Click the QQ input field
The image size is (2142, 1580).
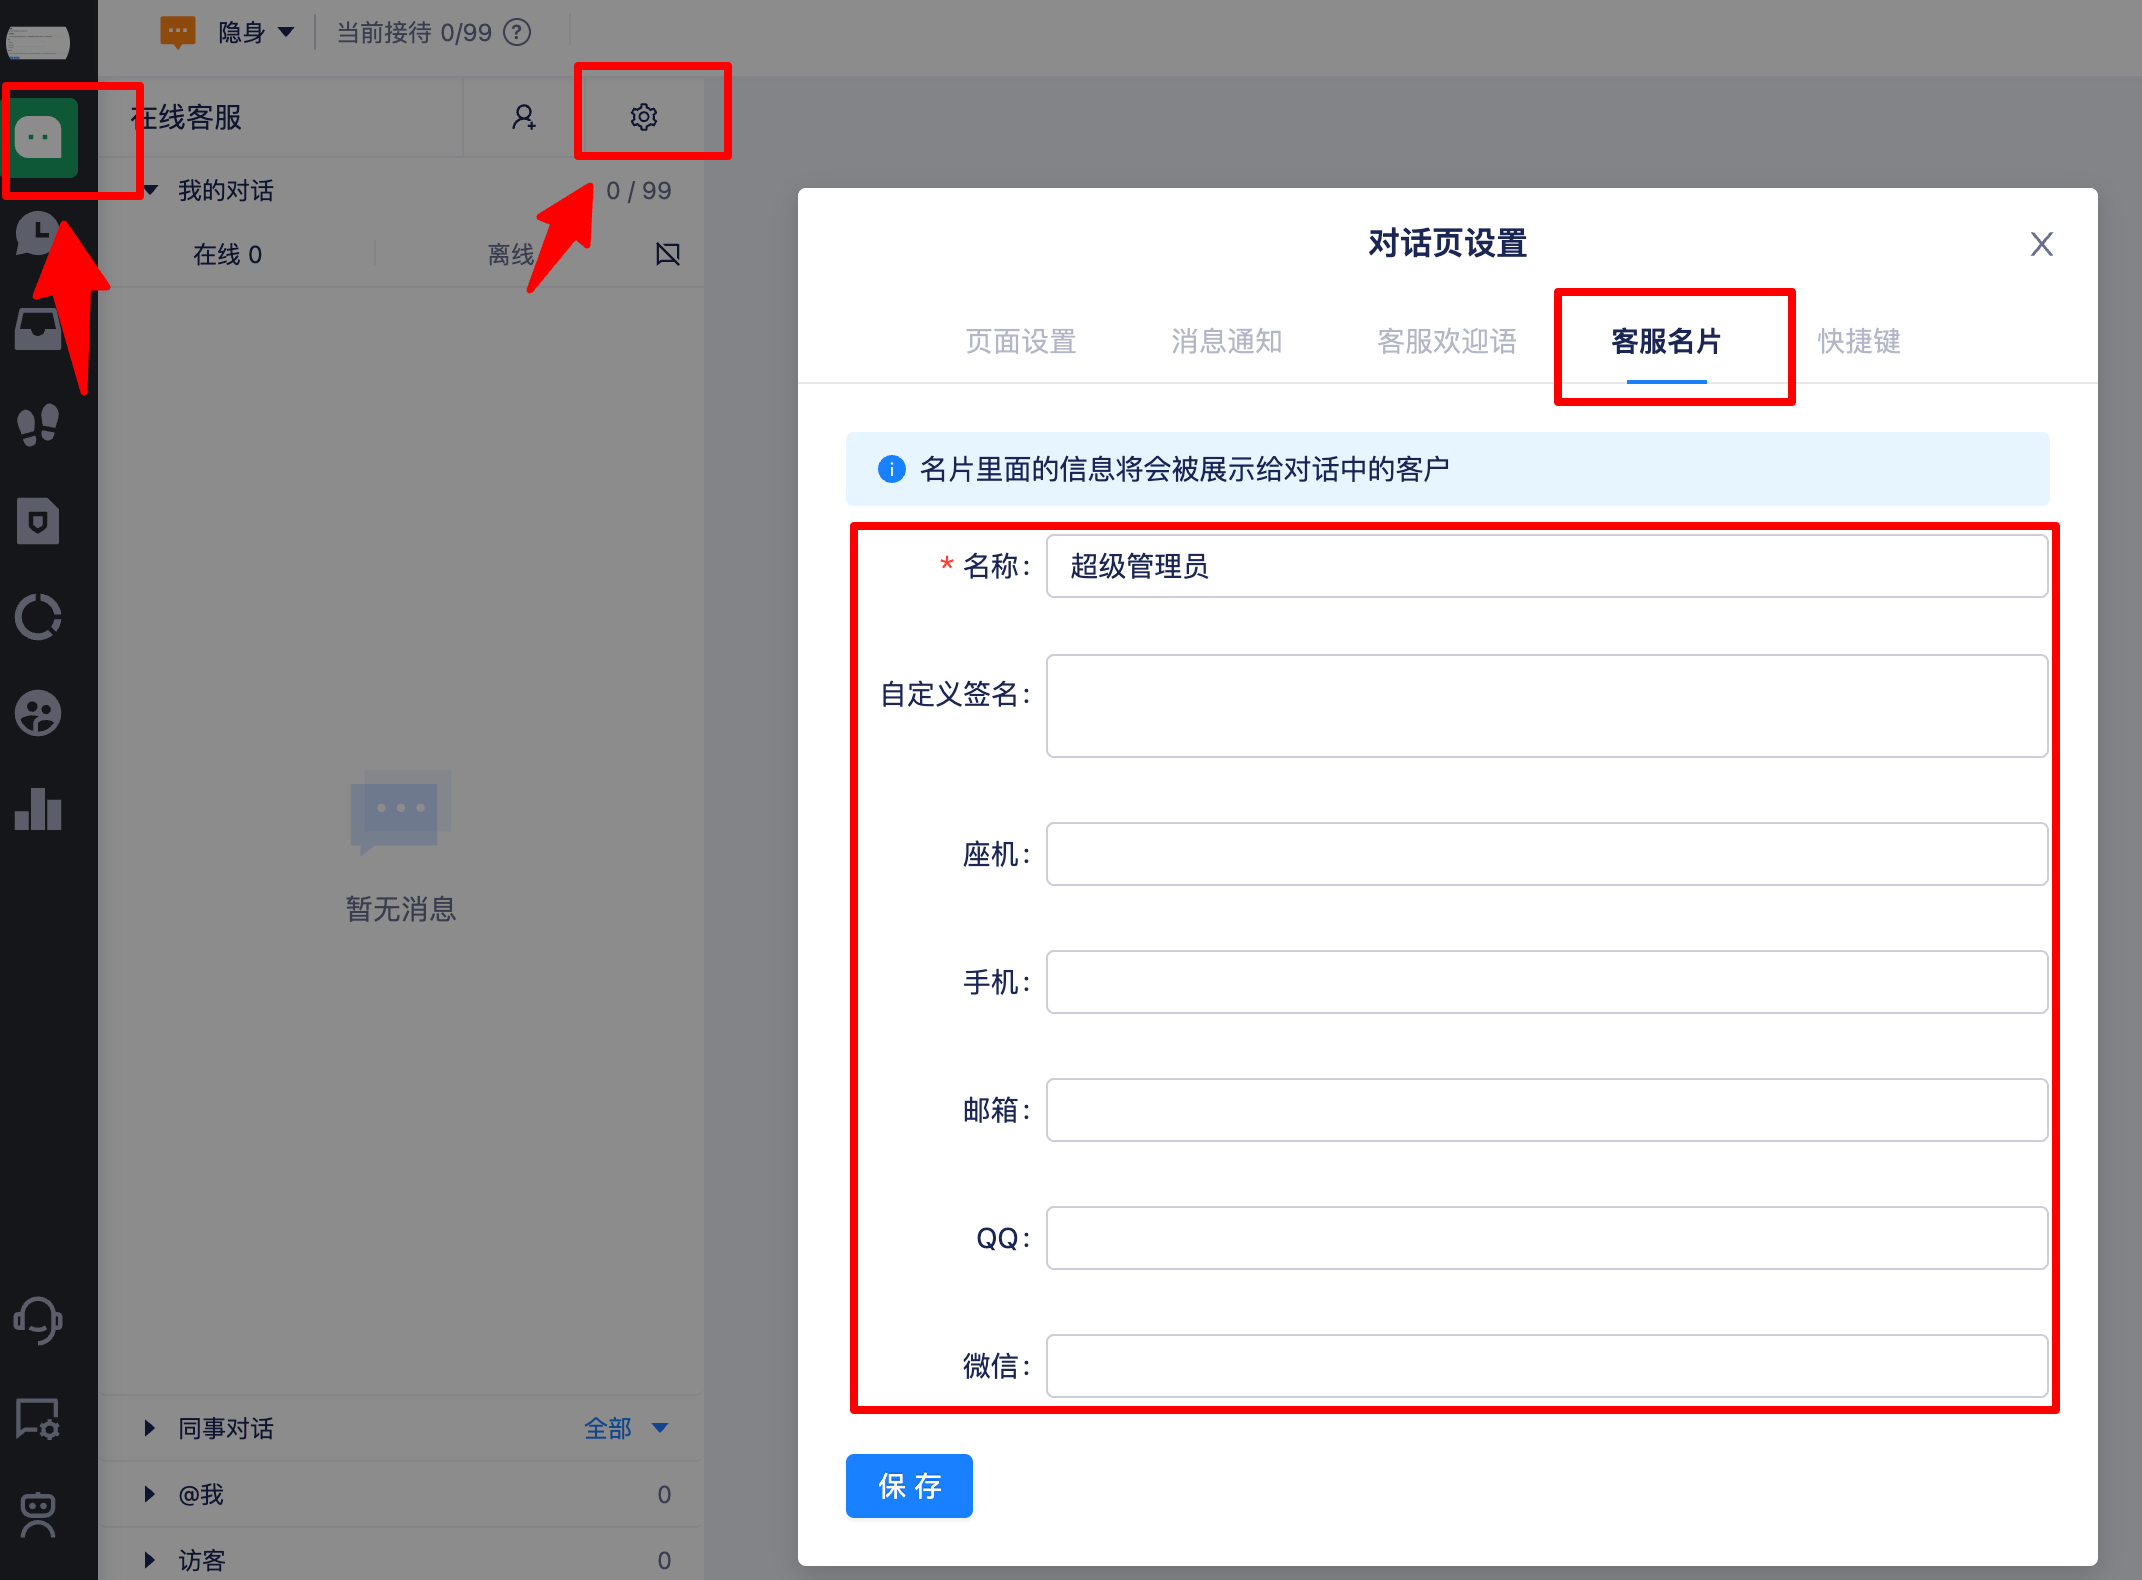point(1547,1238)
